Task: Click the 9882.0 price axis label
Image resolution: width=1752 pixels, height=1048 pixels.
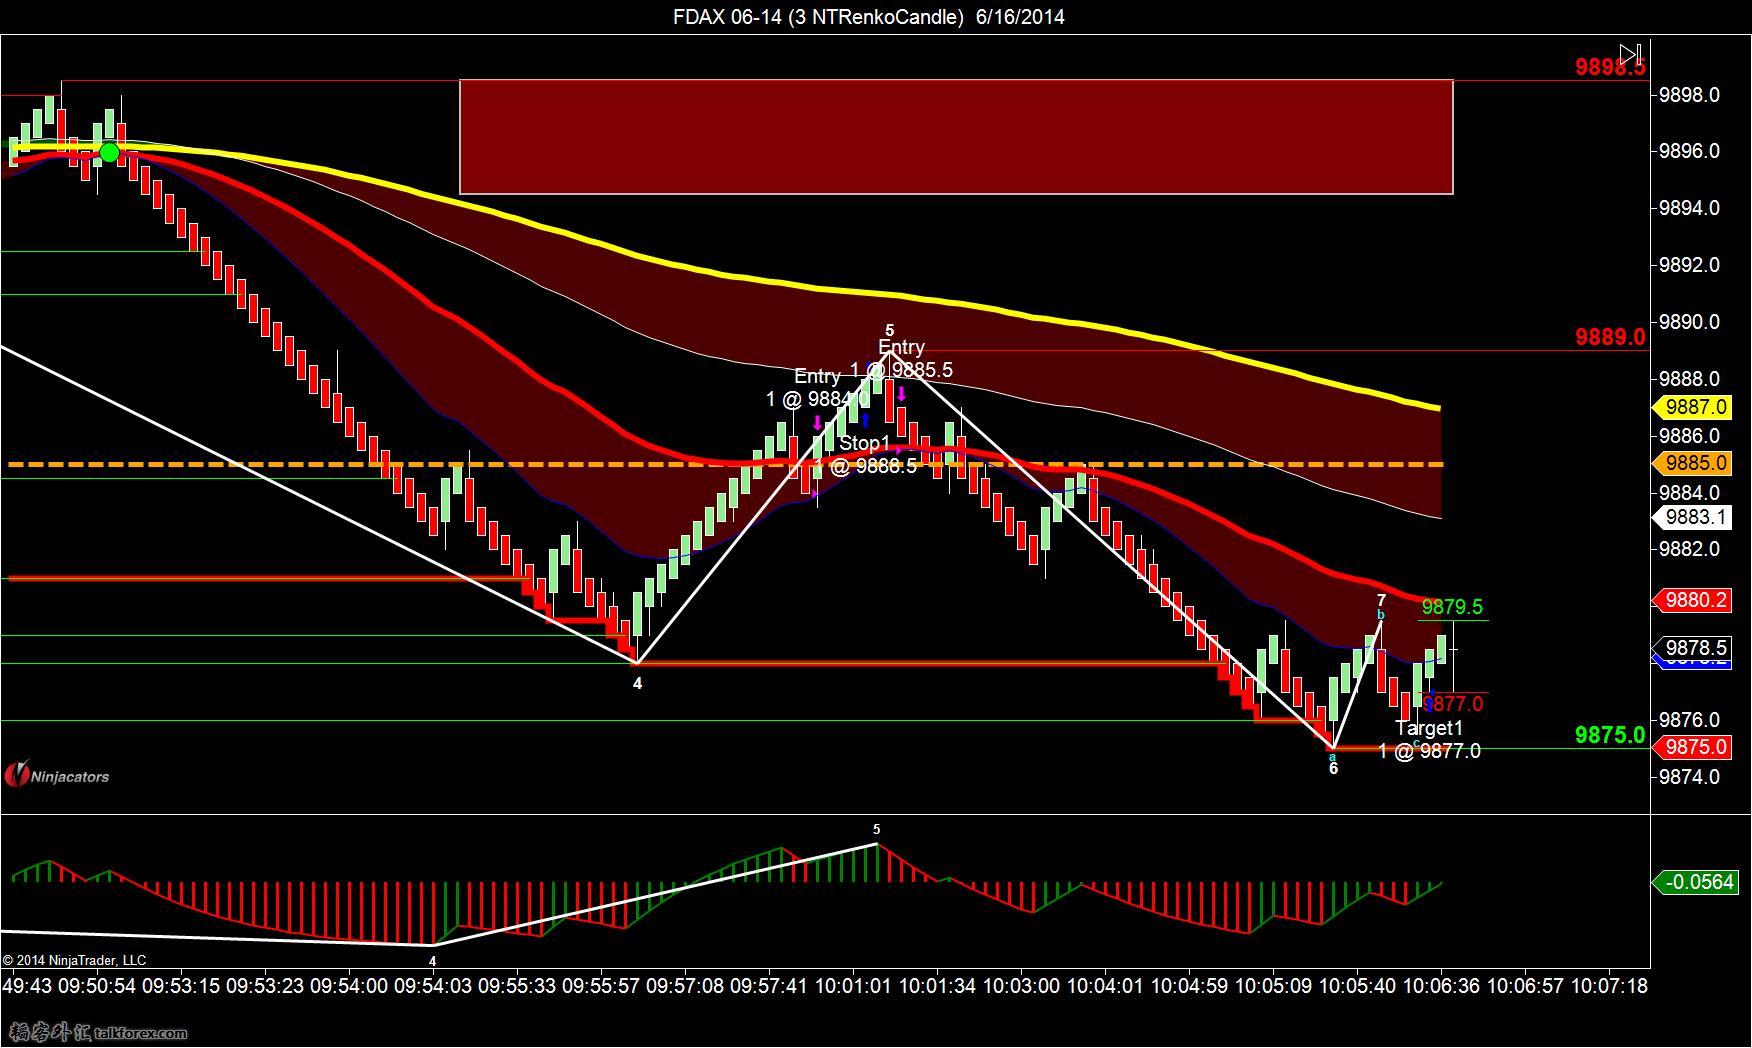Action: point(1689,549)
